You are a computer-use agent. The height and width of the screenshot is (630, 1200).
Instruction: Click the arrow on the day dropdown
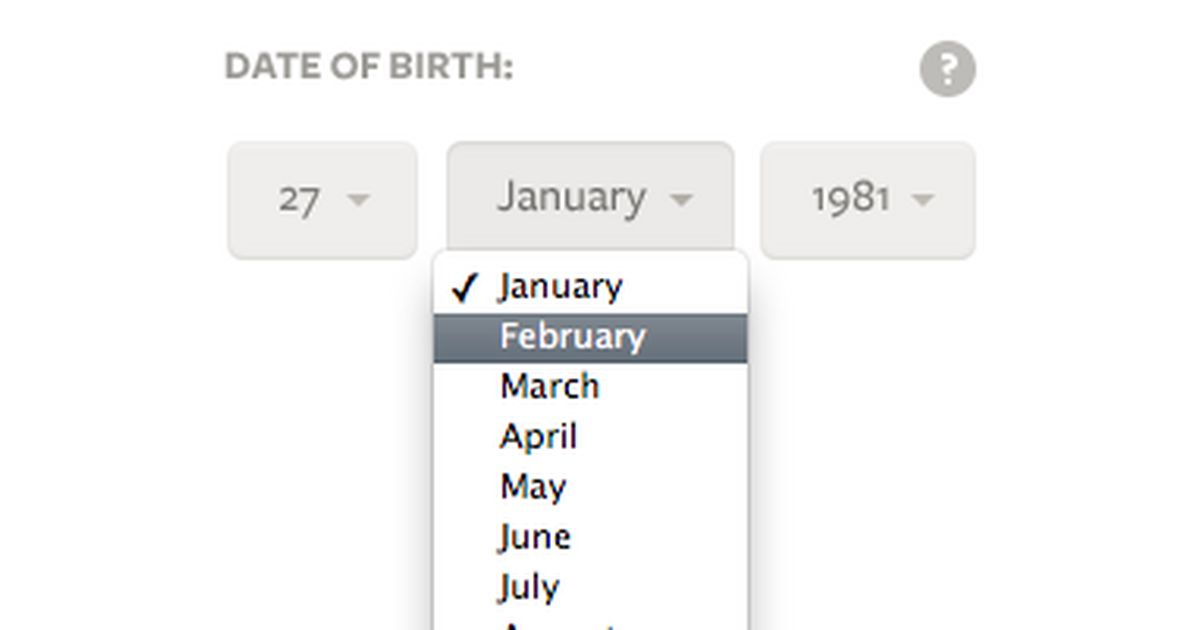[x=357, y=200]
